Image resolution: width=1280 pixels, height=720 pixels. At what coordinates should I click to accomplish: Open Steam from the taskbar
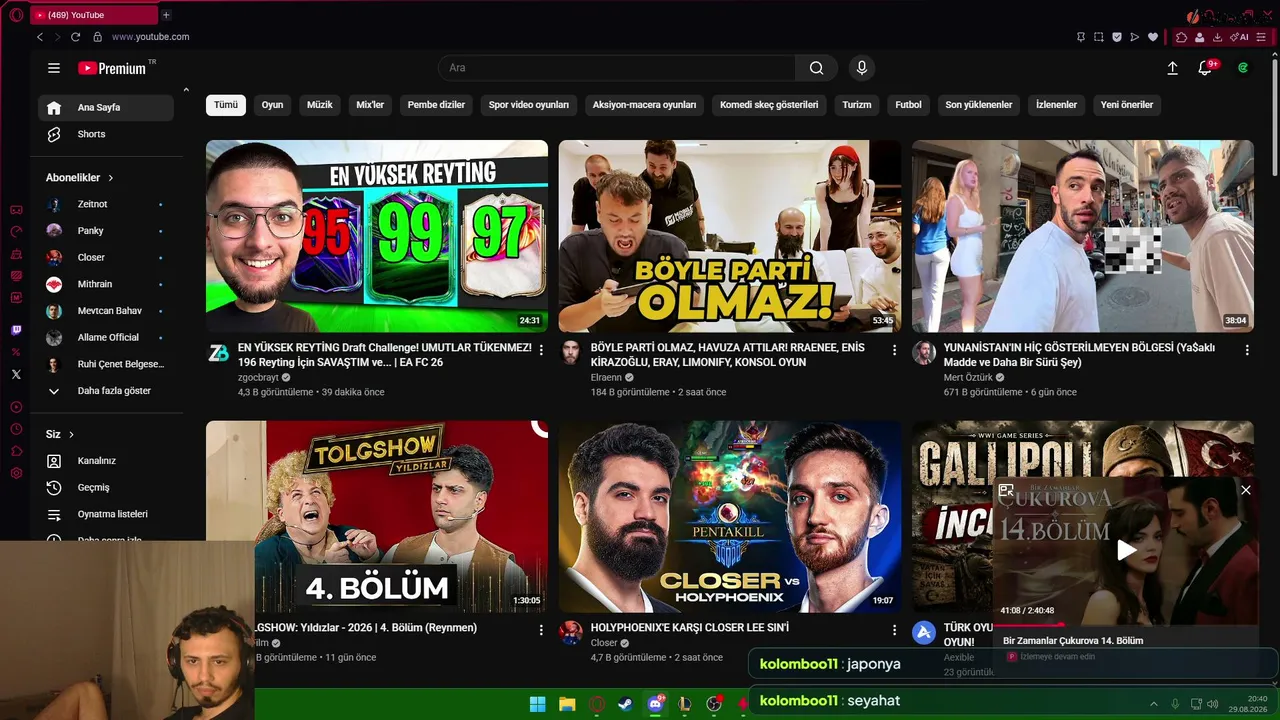point(625,704)
